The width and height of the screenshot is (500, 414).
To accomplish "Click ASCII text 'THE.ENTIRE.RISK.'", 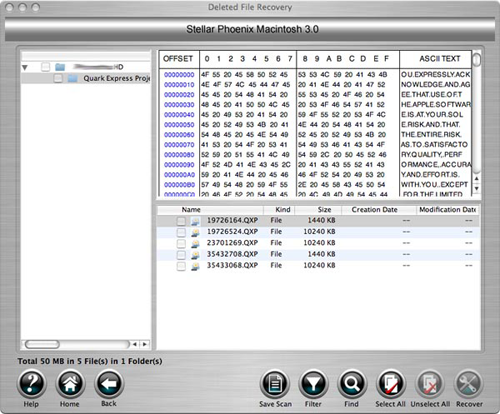I will [431, 135].
